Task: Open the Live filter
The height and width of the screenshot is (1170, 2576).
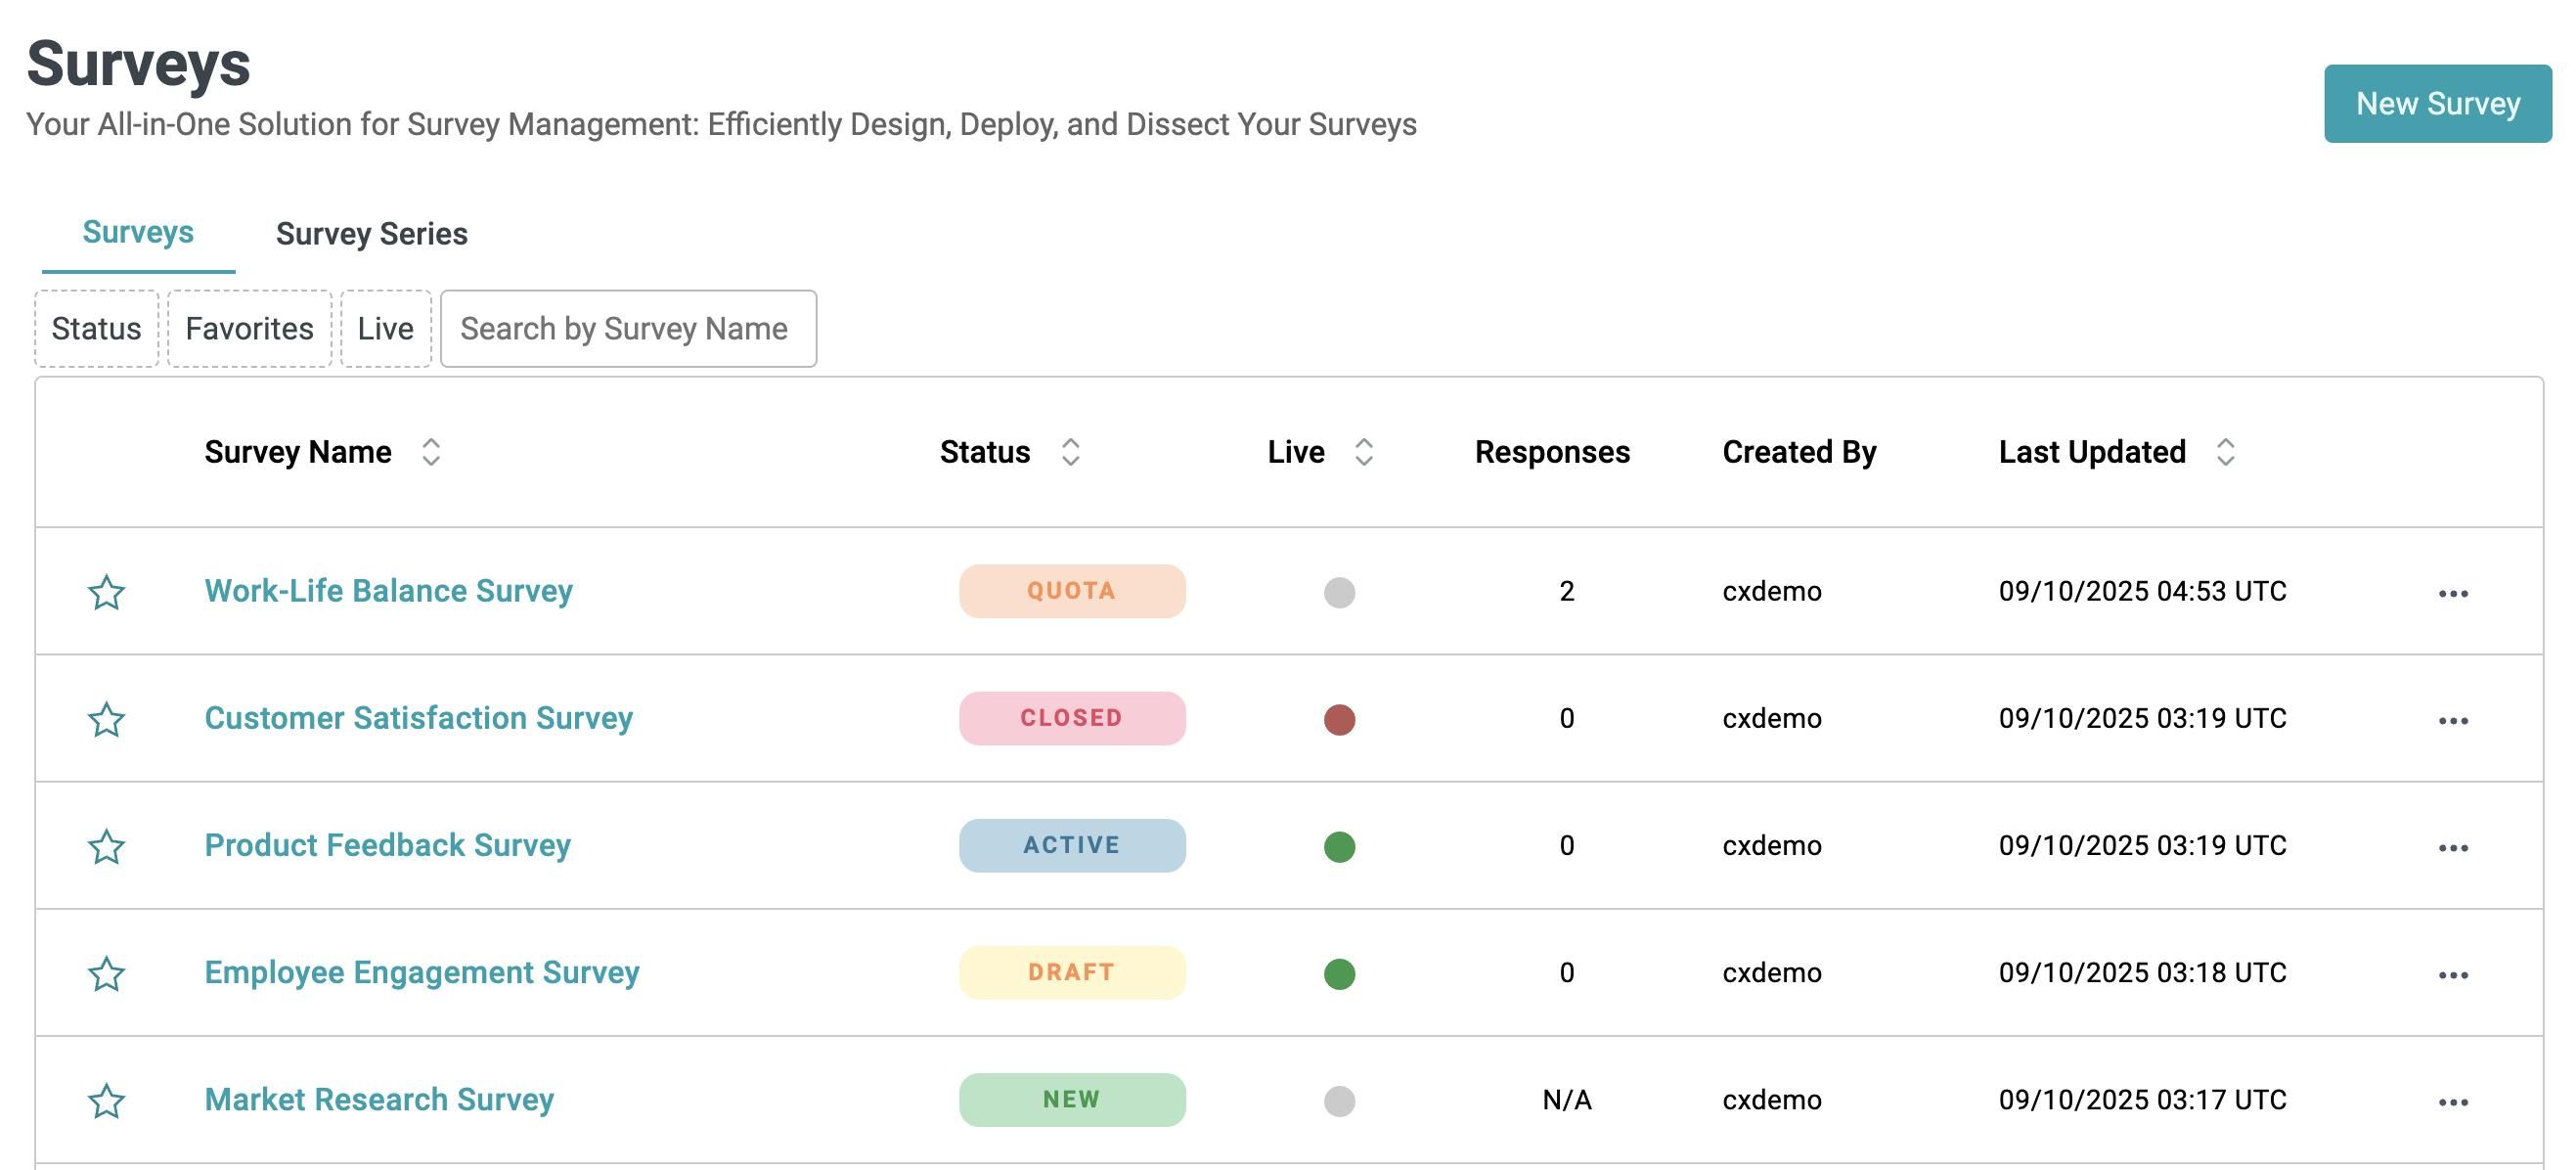Action: 385,328
